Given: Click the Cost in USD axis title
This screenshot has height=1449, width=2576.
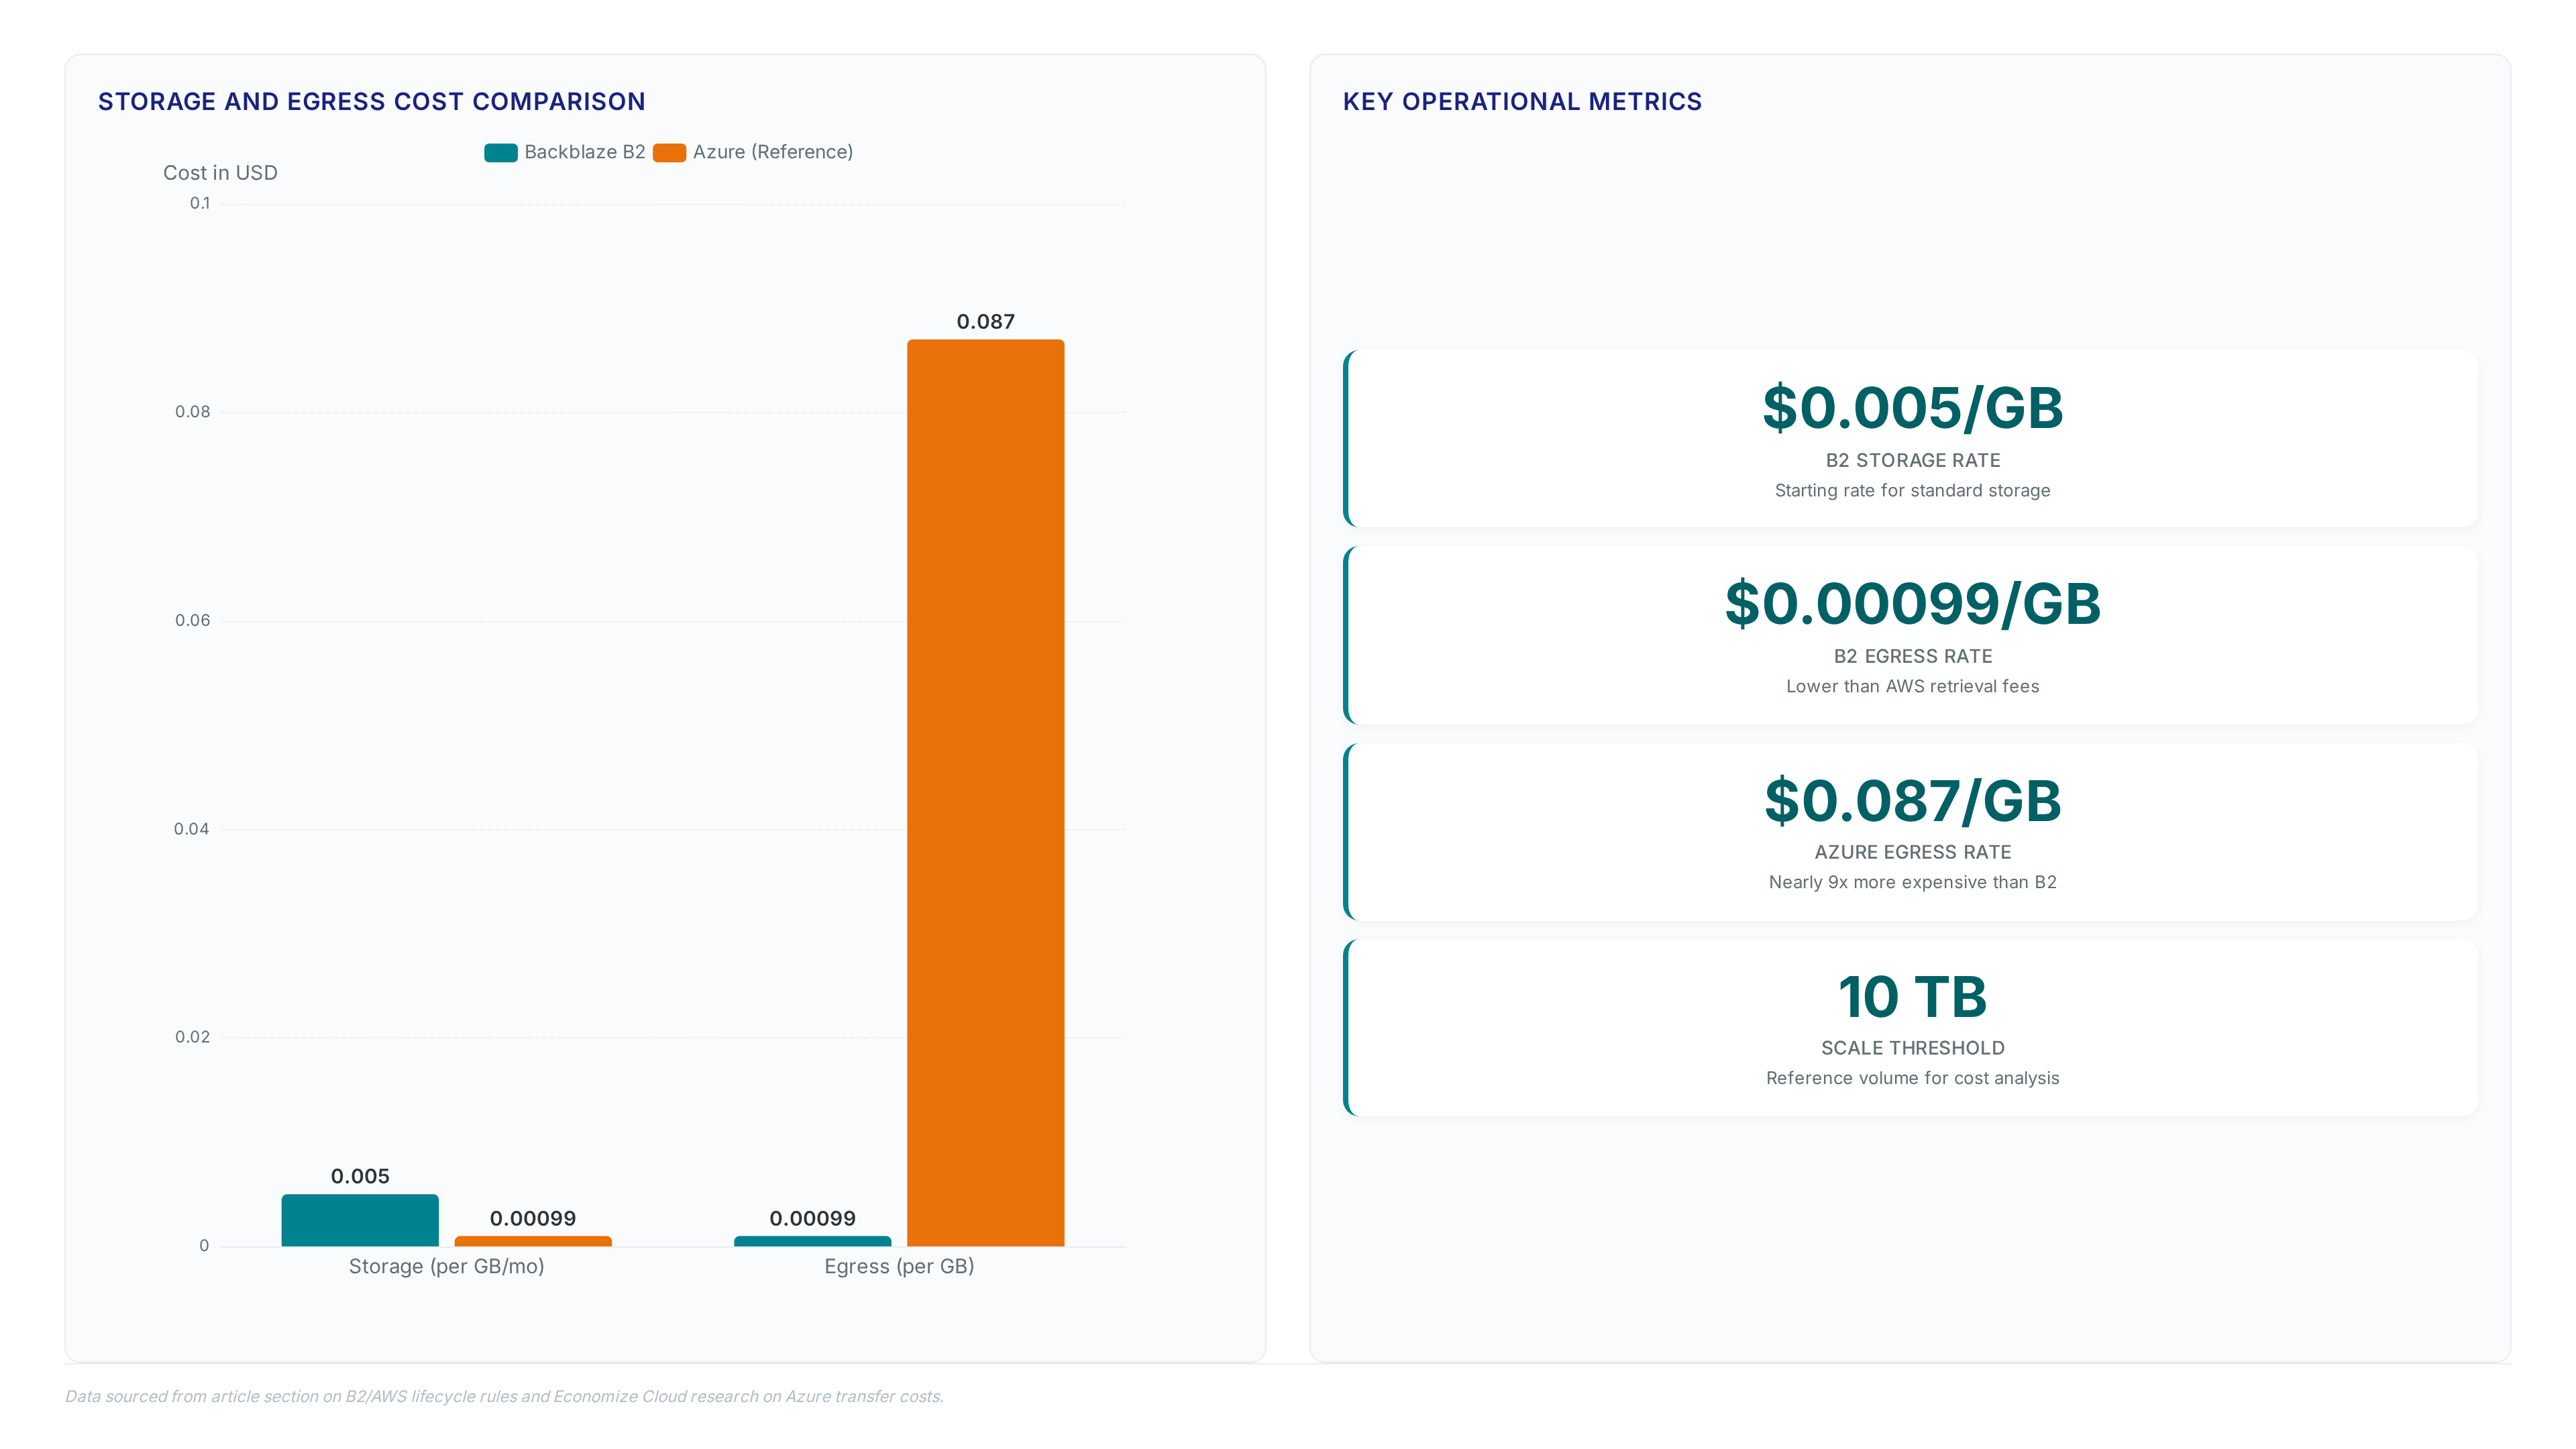Looking at the screenshot, I should coord(220,173).
